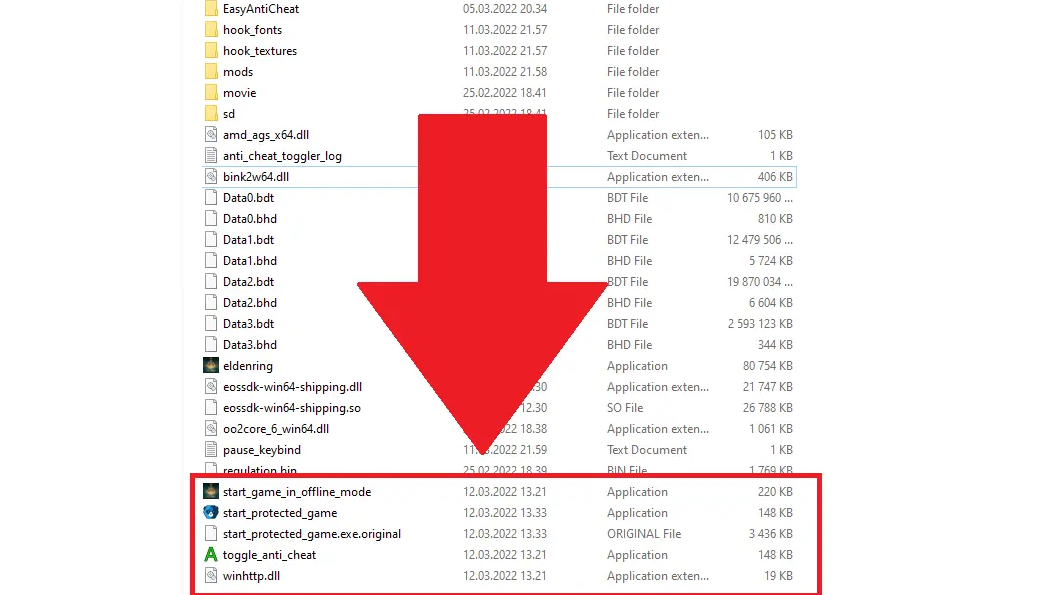Select the Data1.bhd file icon

pos(211,260)
